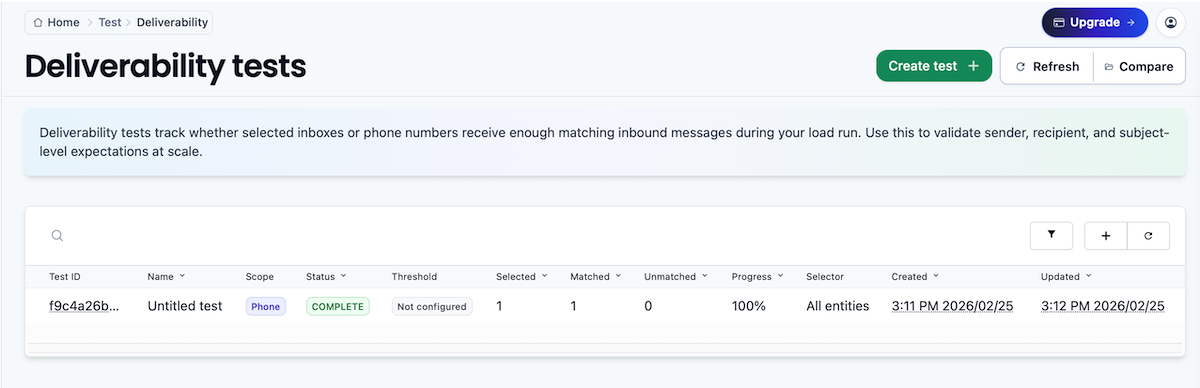Go to Test in breadcrumb
The width and height of the screenshot is (1200, 388).
[x=110, y=22]
